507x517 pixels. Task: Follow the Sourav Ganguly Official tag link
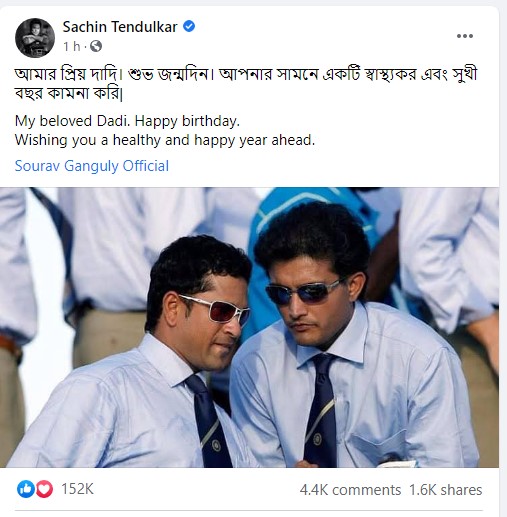click(x=92, y=166)
